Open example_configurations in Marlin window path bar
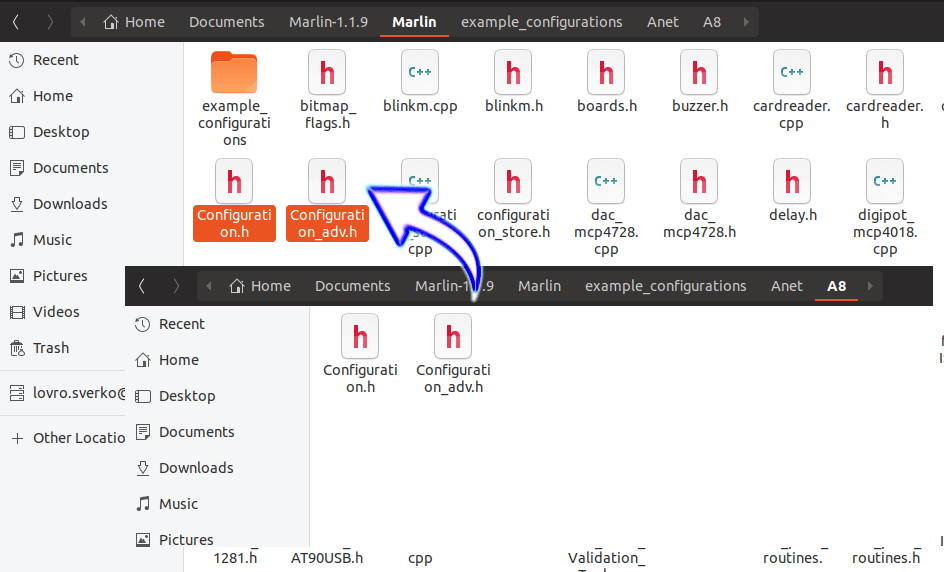 pos(541,22)
